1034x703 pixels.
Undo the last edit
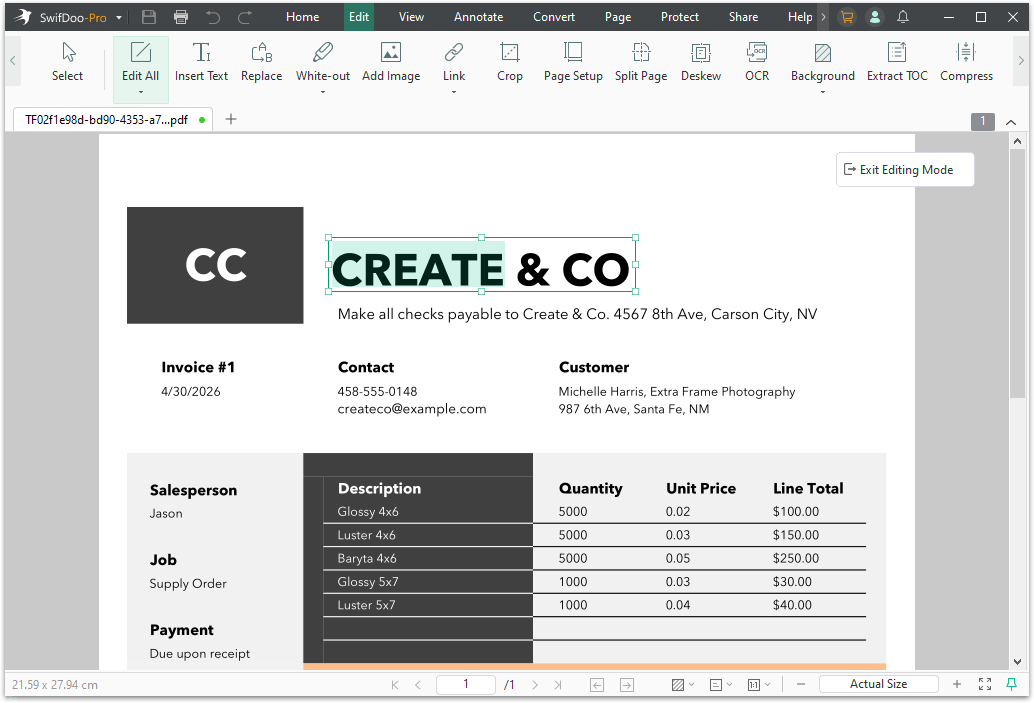(213, 16)
